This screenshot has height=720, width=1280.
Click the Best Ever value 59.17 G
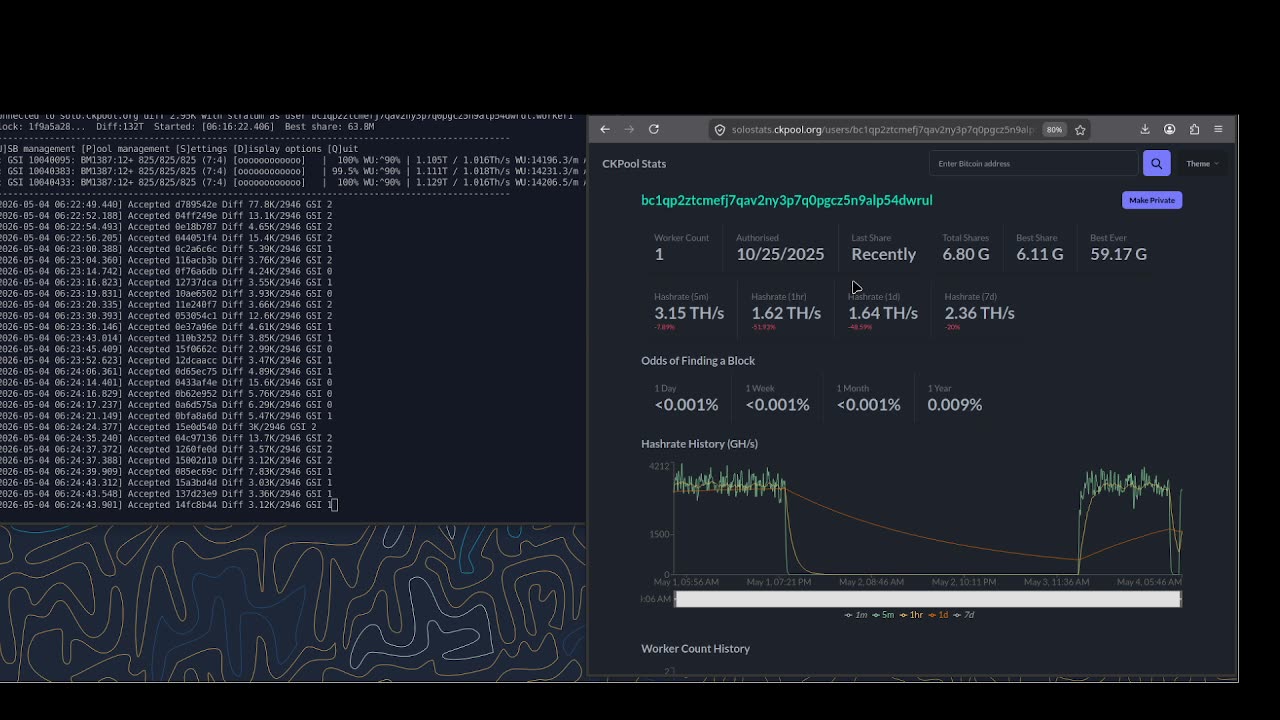point(1118,254)
